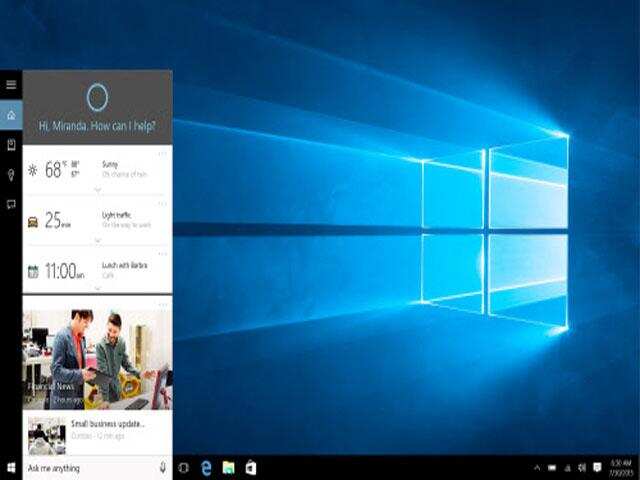The width and height of the screenshot is (640, 480).
Task: Select the Cortana Home icon
Action: [11, 115]
